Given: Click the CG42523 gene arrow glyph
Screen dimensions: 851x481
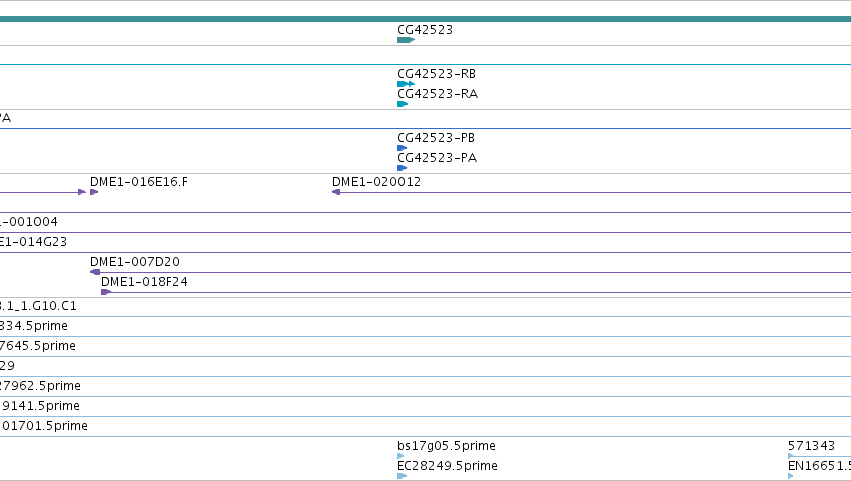Looking at the screenshot, I should pyautogui.click(x=406, y=40).
